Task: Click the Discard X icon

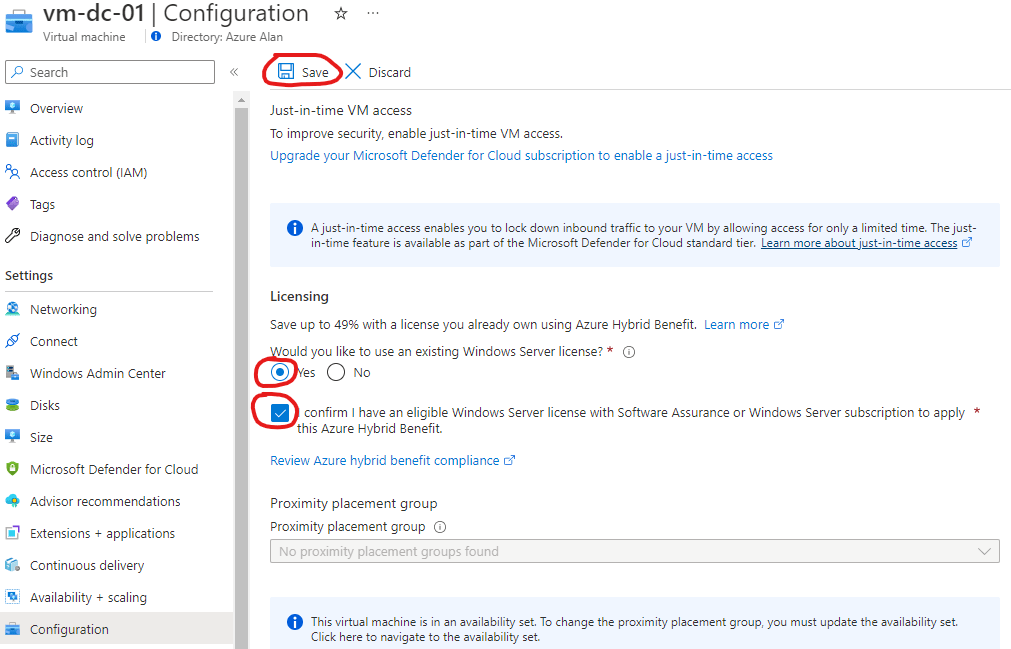Action: (x=353, y=72)
